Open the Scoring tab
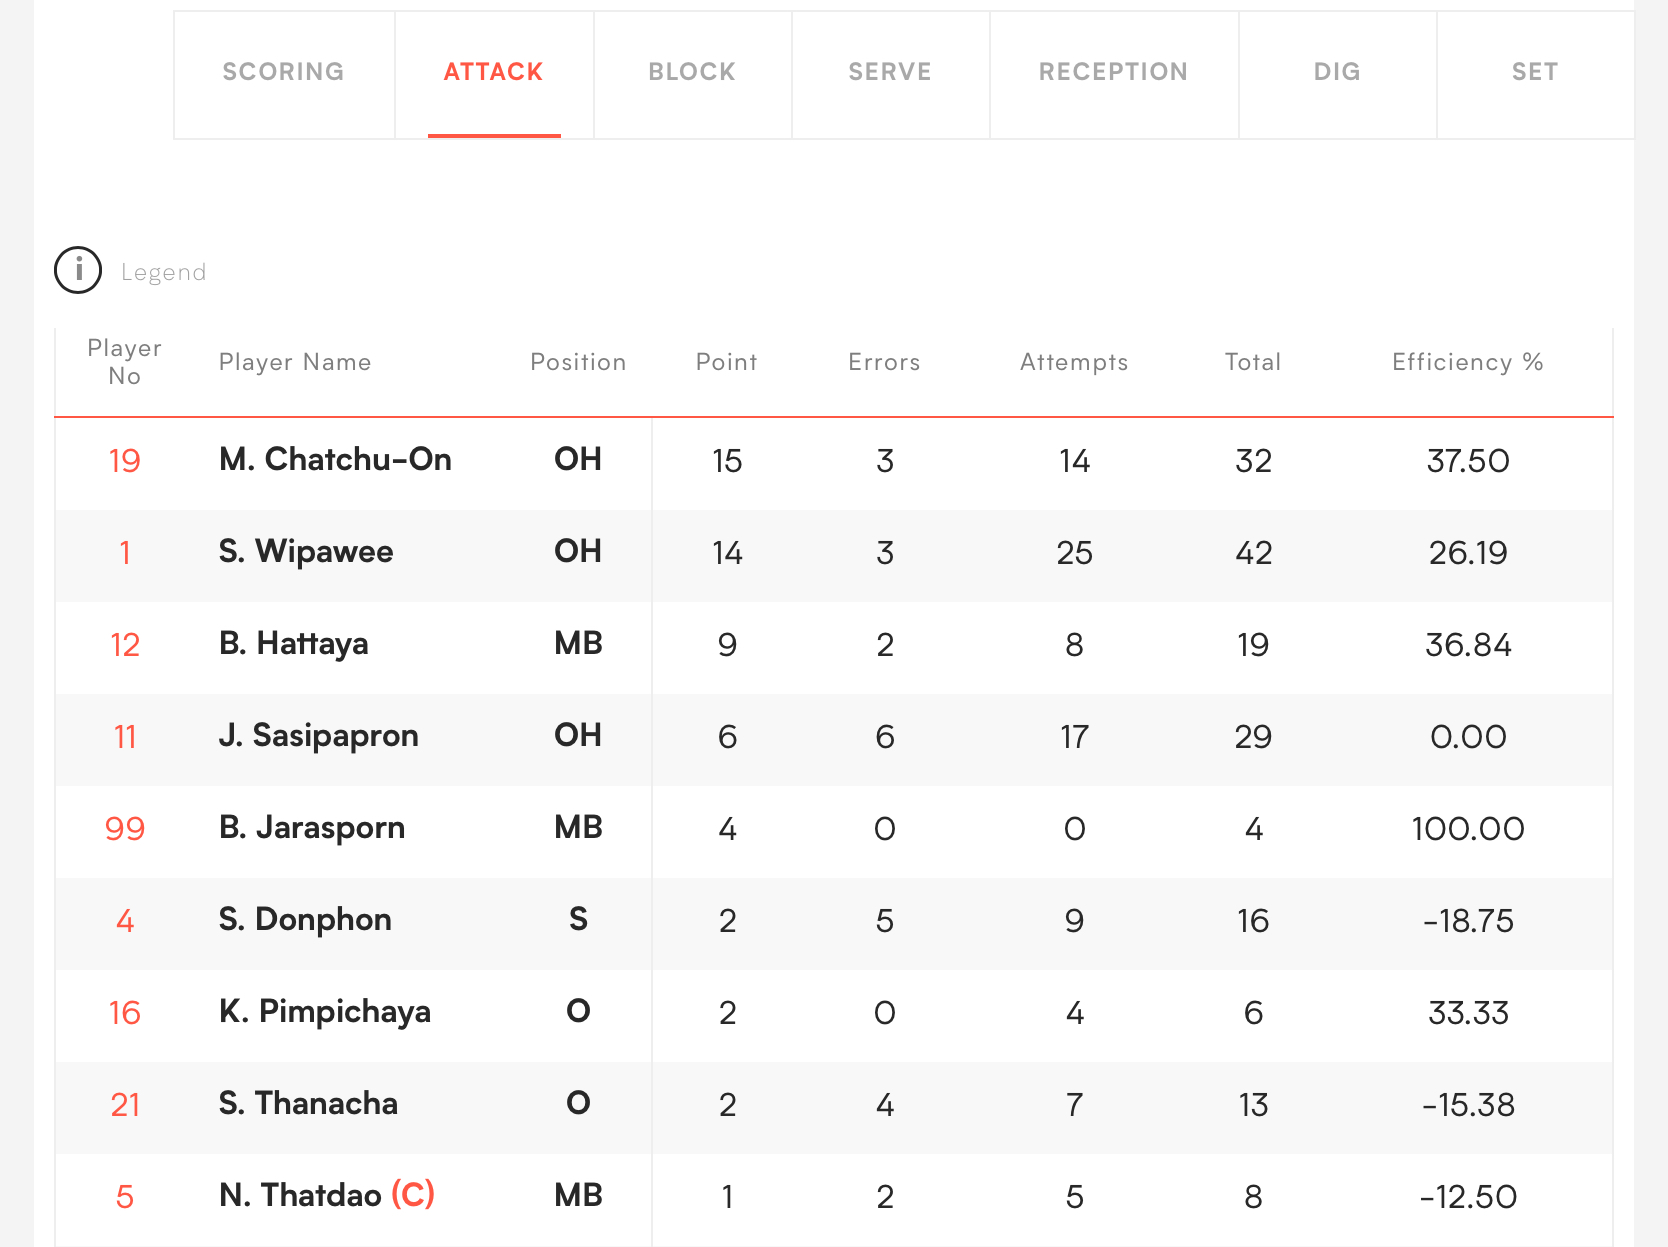 (x=283, y=72)
